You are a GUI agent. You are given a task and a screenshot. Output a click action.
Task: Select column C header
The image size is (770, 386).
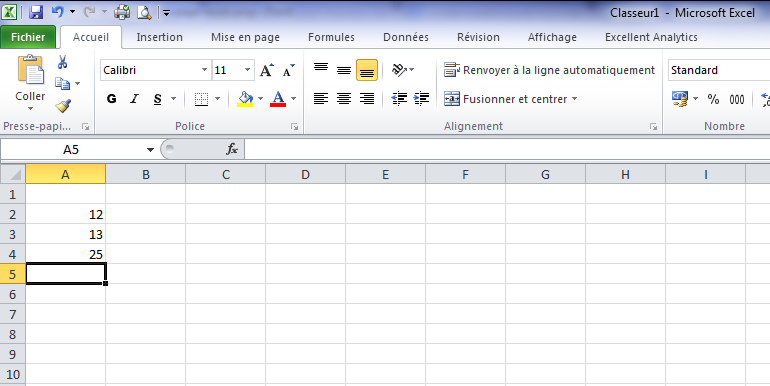(x=225, y=174)
